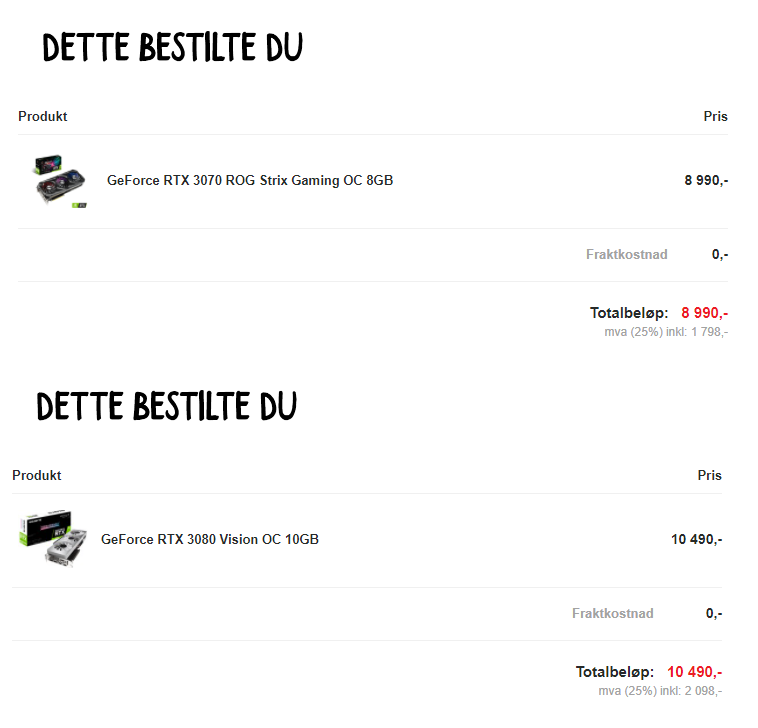Click the first DETTE BESTILTE DU heading
This screenshot has height=728, width=758.
(173, 47)
